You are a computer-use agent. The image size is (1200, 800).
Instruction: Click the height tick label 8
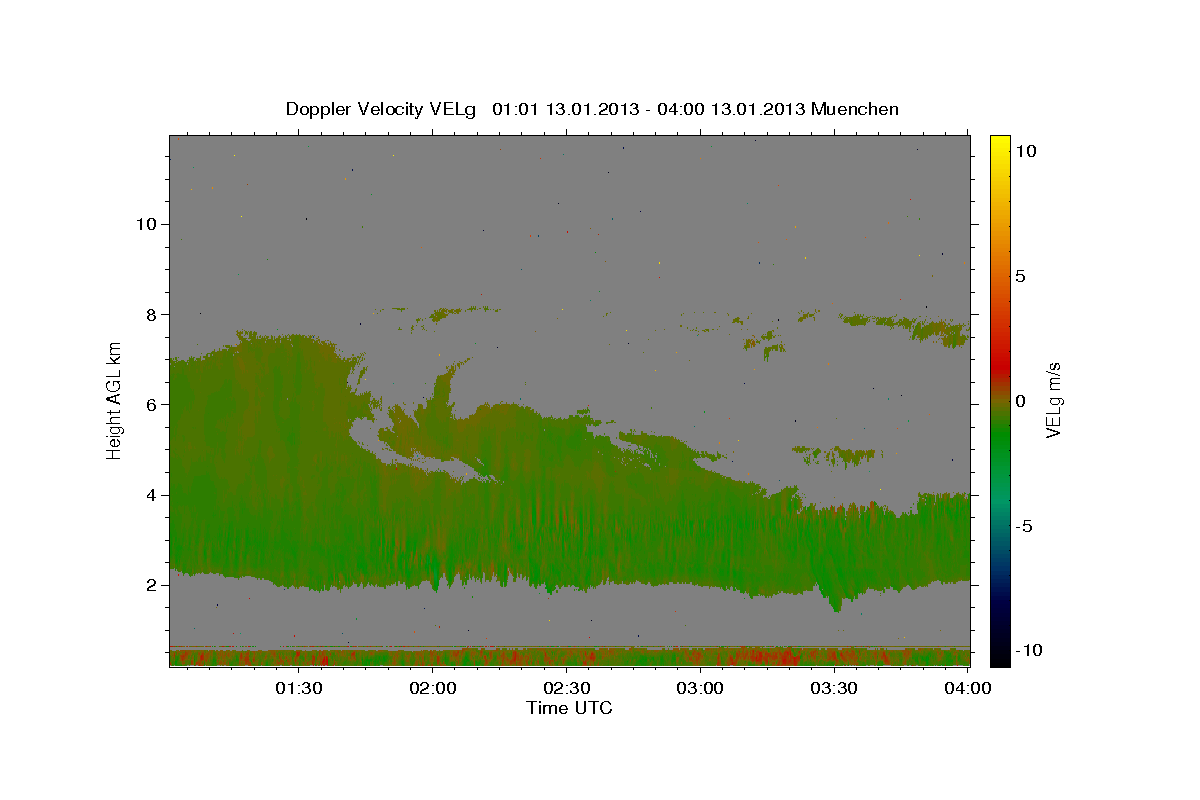(x=152, y=314)
